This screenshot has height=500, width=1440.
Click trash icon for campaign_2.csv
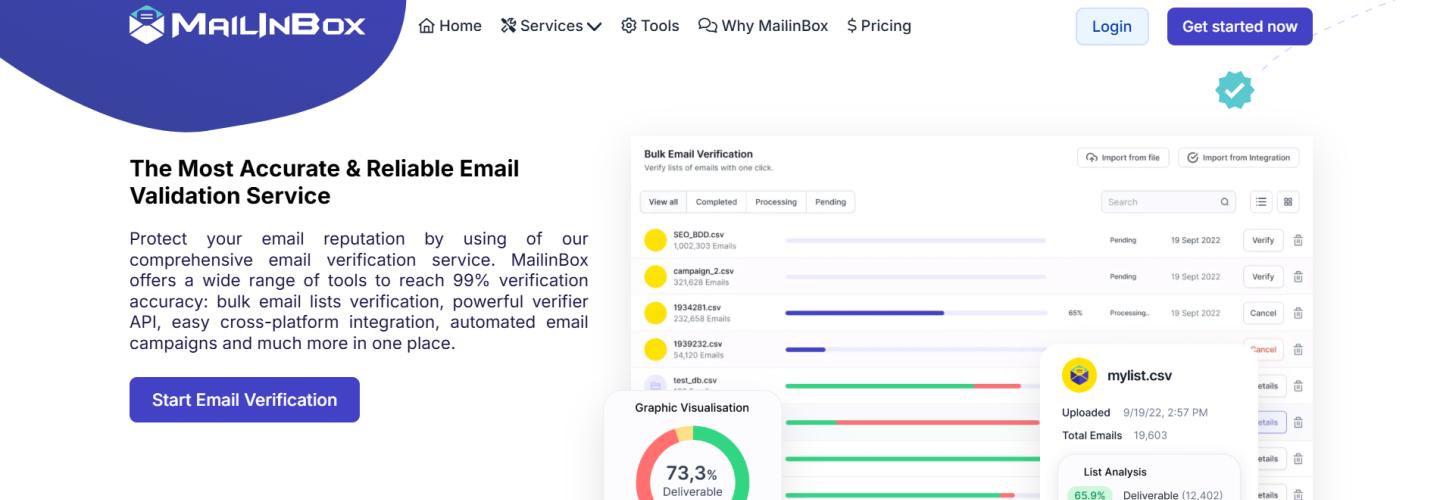pos(1298,277)
